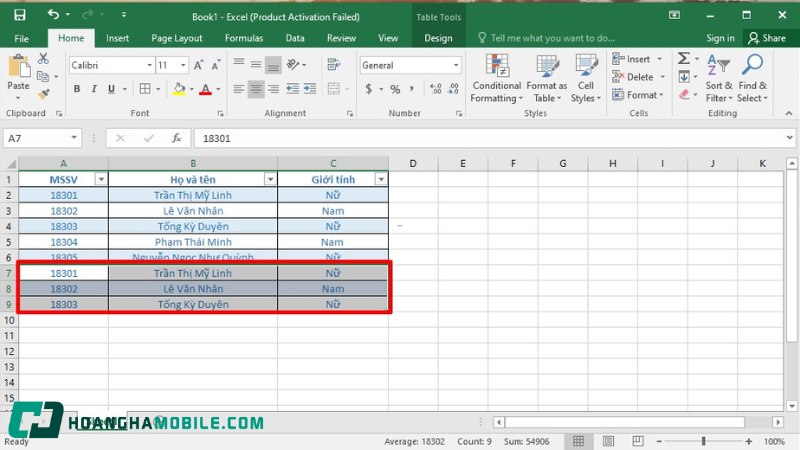Viewport: 800px width, 450px height.
Task: Click the Share button
Action: [767, 38]
